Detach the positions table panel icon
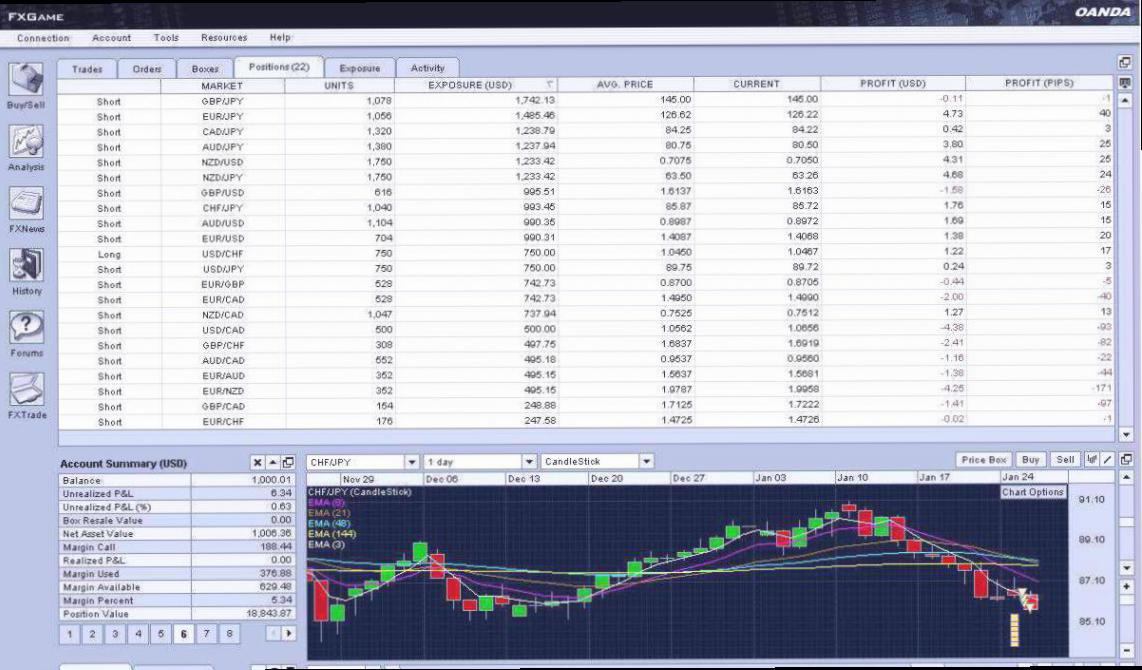Screen dimensions: 1142x670 pos(1125,63)
